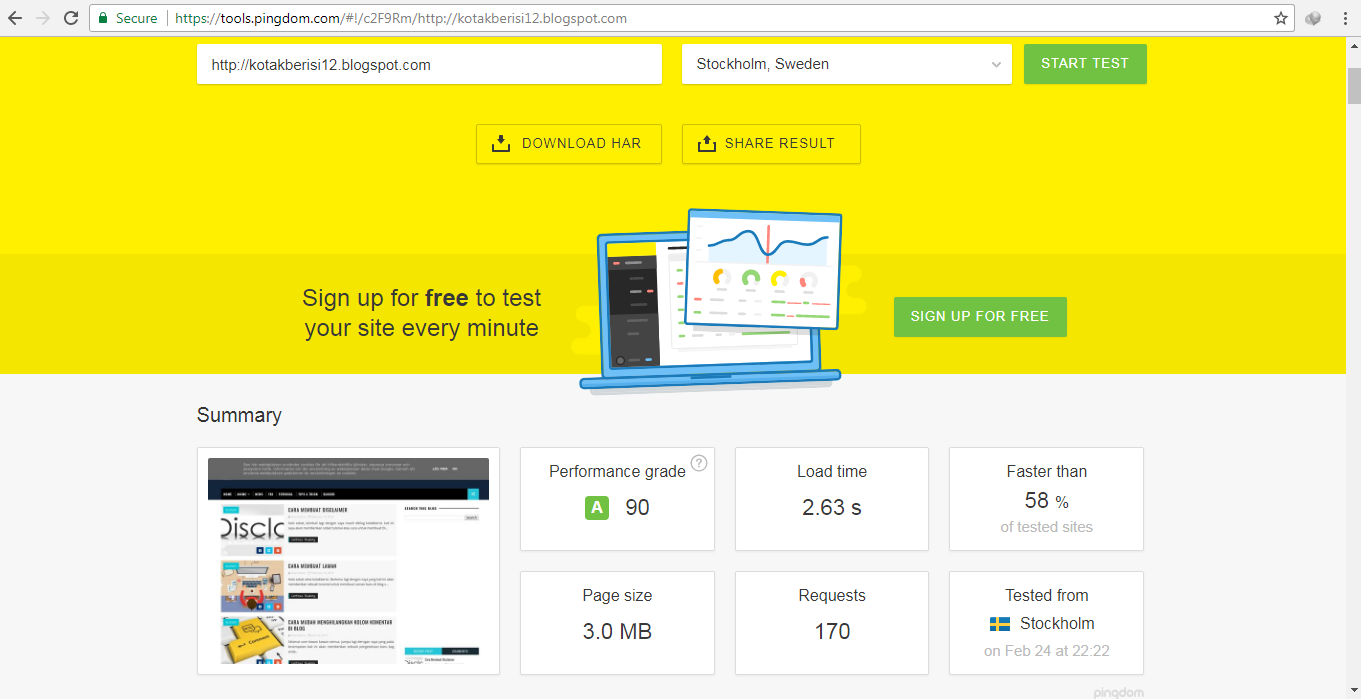Click the Faster than 58 % value
The width and height of the screenshot is (1361, 699).
click(x=1047, y=501)
